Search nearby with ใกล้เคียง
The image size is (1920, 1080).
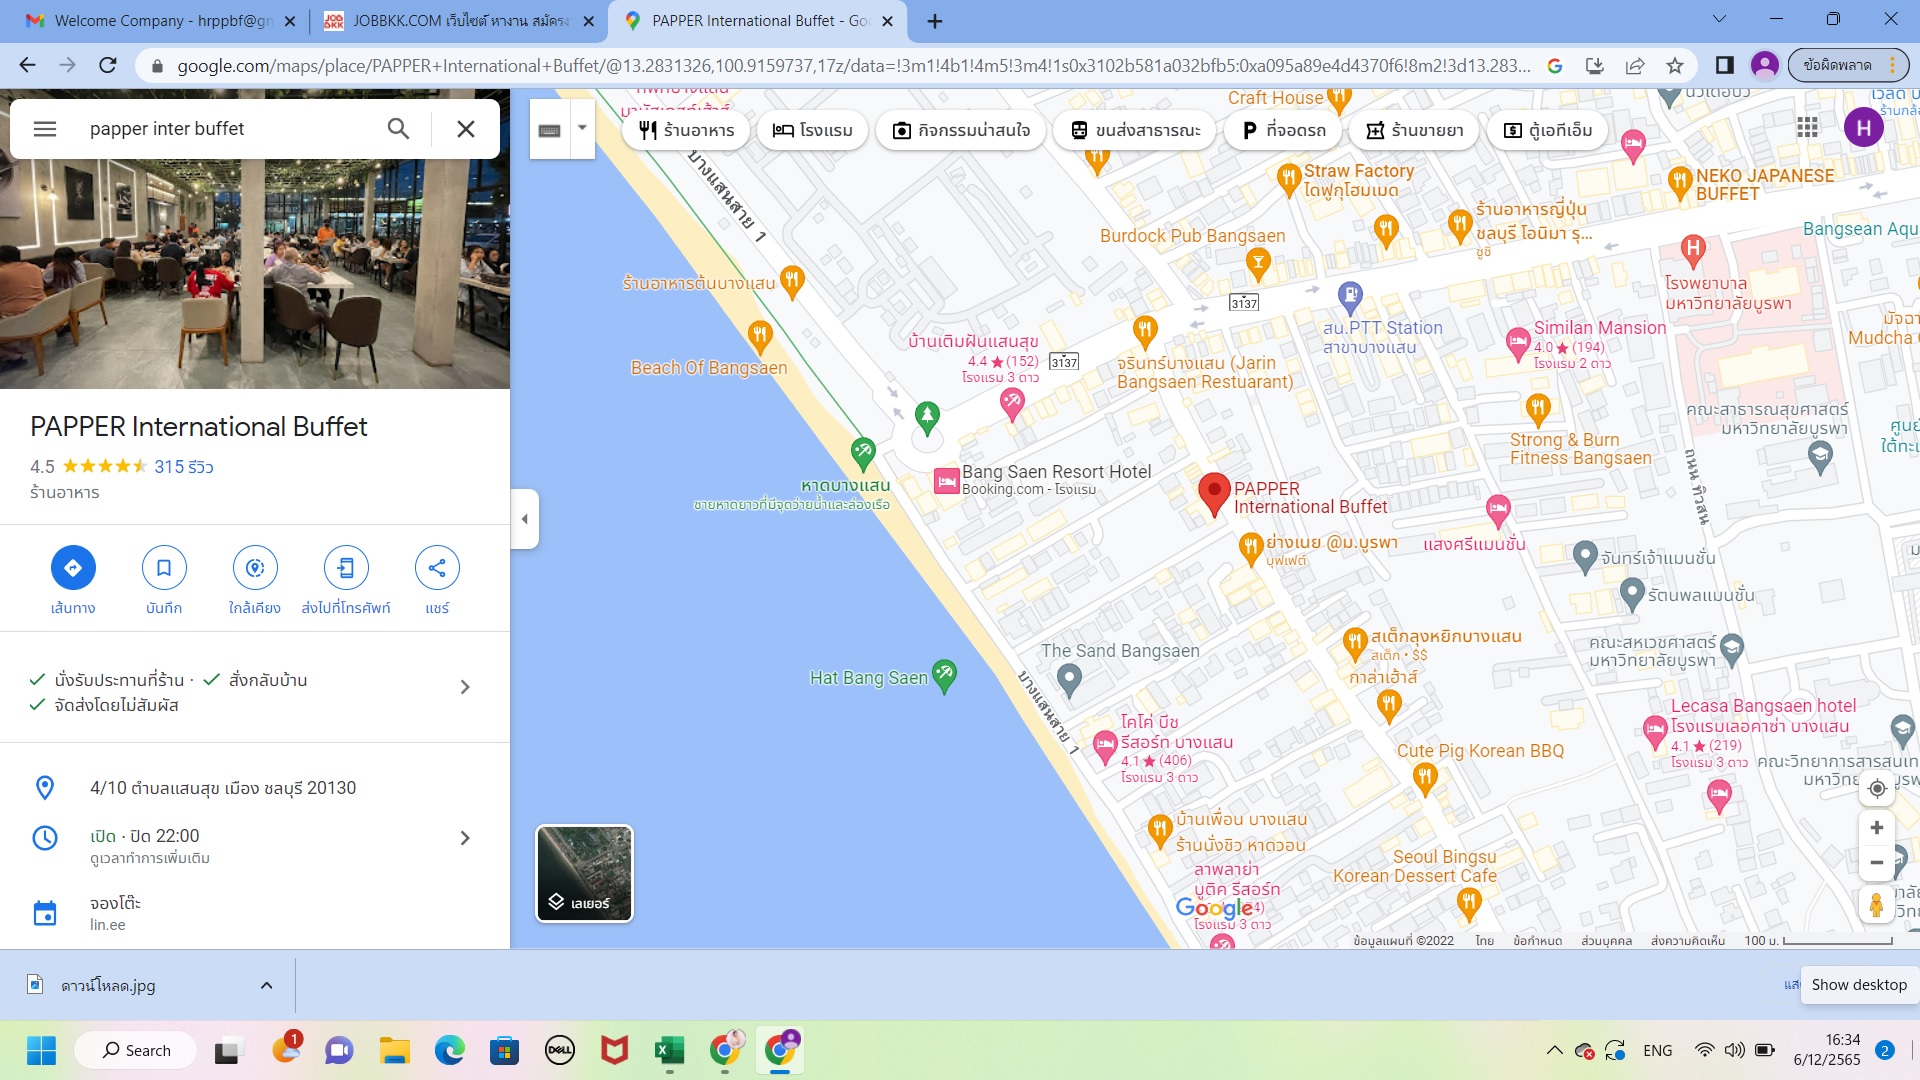click(255, 580)
